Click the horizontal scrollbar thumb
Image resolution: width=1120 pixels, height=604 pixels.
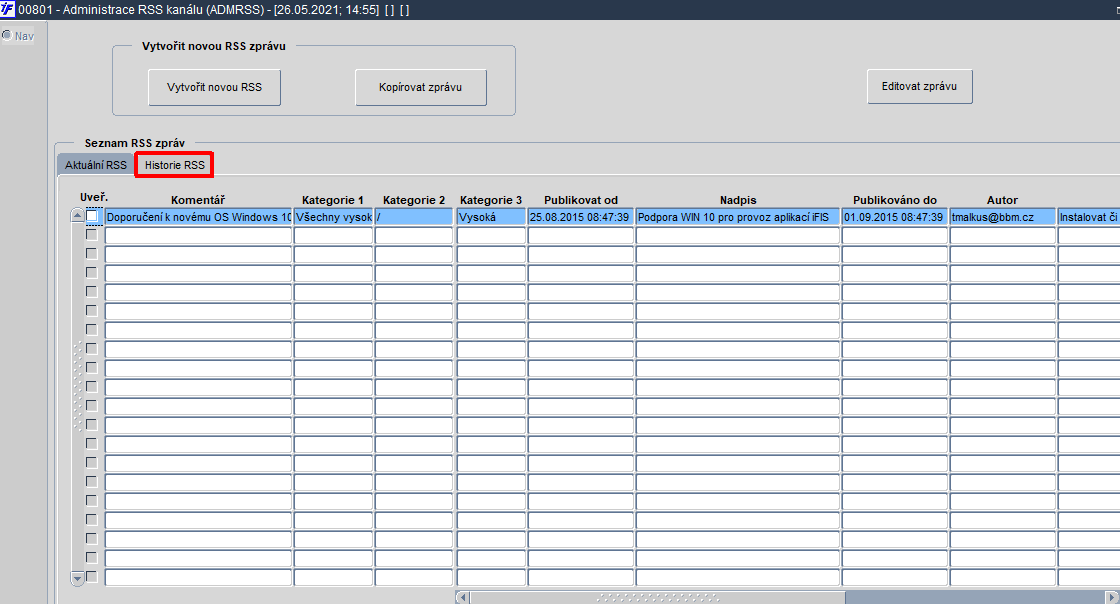tap(658, 598)
